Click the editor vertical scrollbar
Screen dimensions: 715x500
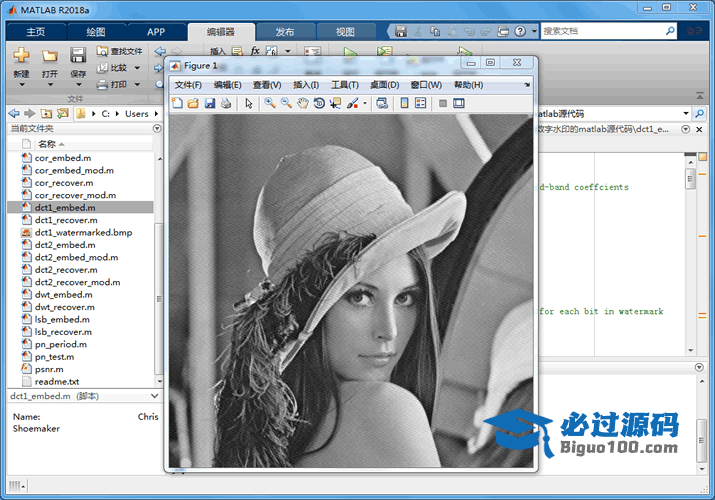[690, 250]
